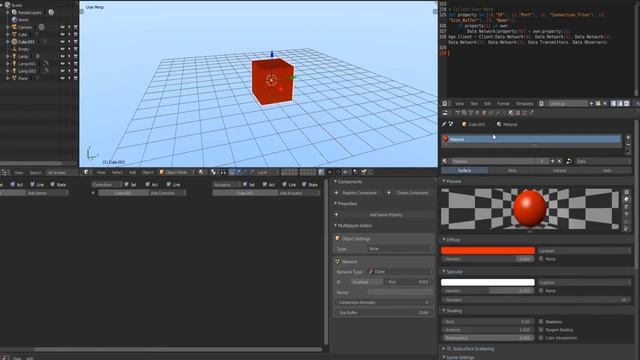Click the red cube in 3D viewport

[x=273, y=81]
